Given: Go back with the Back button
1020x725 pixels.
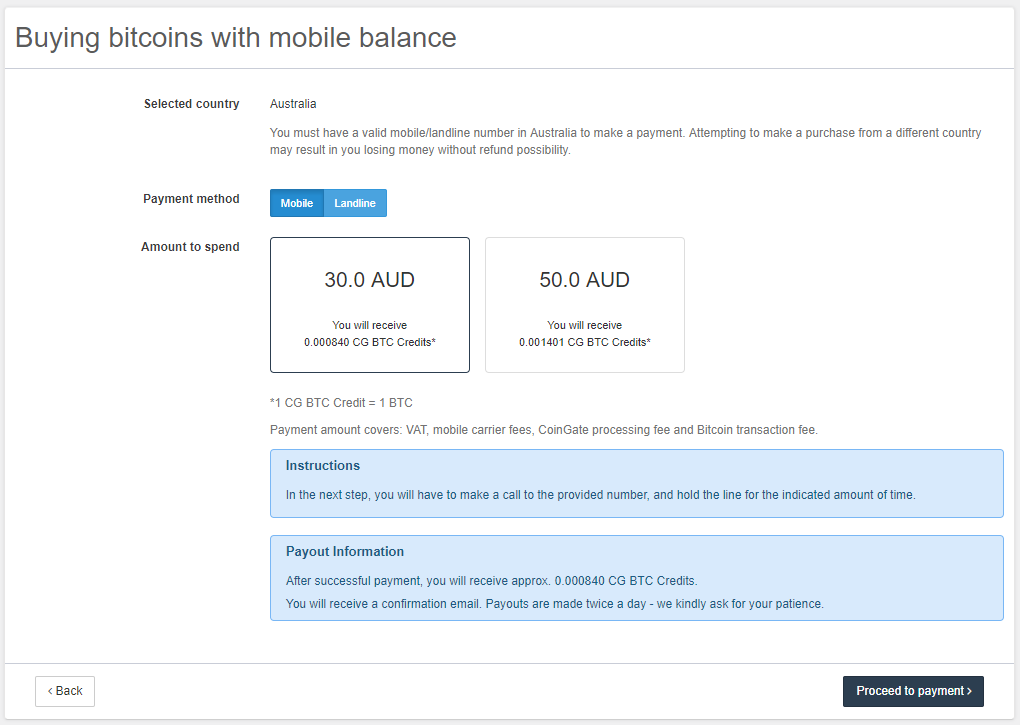Looking at the screenshot, I should click(x=65, y=691).
